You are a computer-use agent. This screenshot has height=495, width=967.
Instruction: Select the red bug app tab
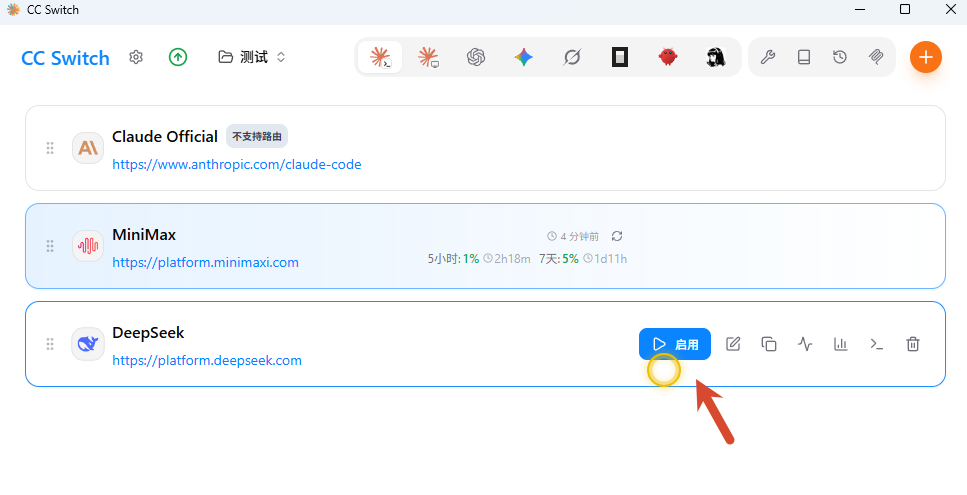tap(668, 57)
